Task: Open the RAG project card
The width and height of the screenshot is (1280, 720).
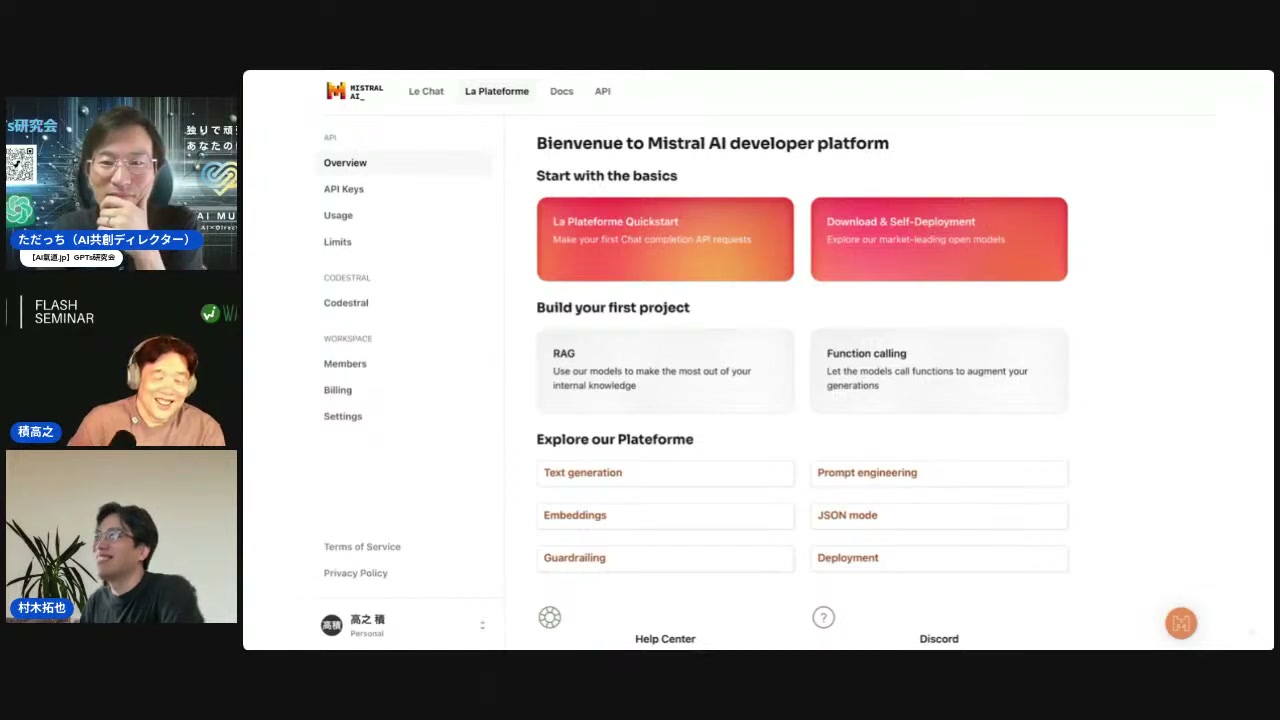Action: (665, 370)
